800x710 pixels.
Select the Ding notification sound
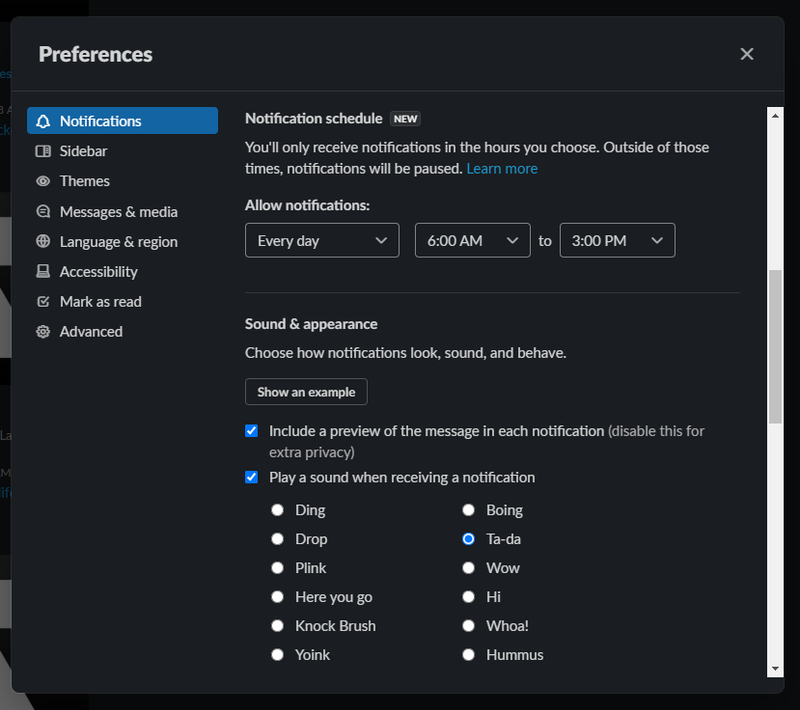click(277, 510)
